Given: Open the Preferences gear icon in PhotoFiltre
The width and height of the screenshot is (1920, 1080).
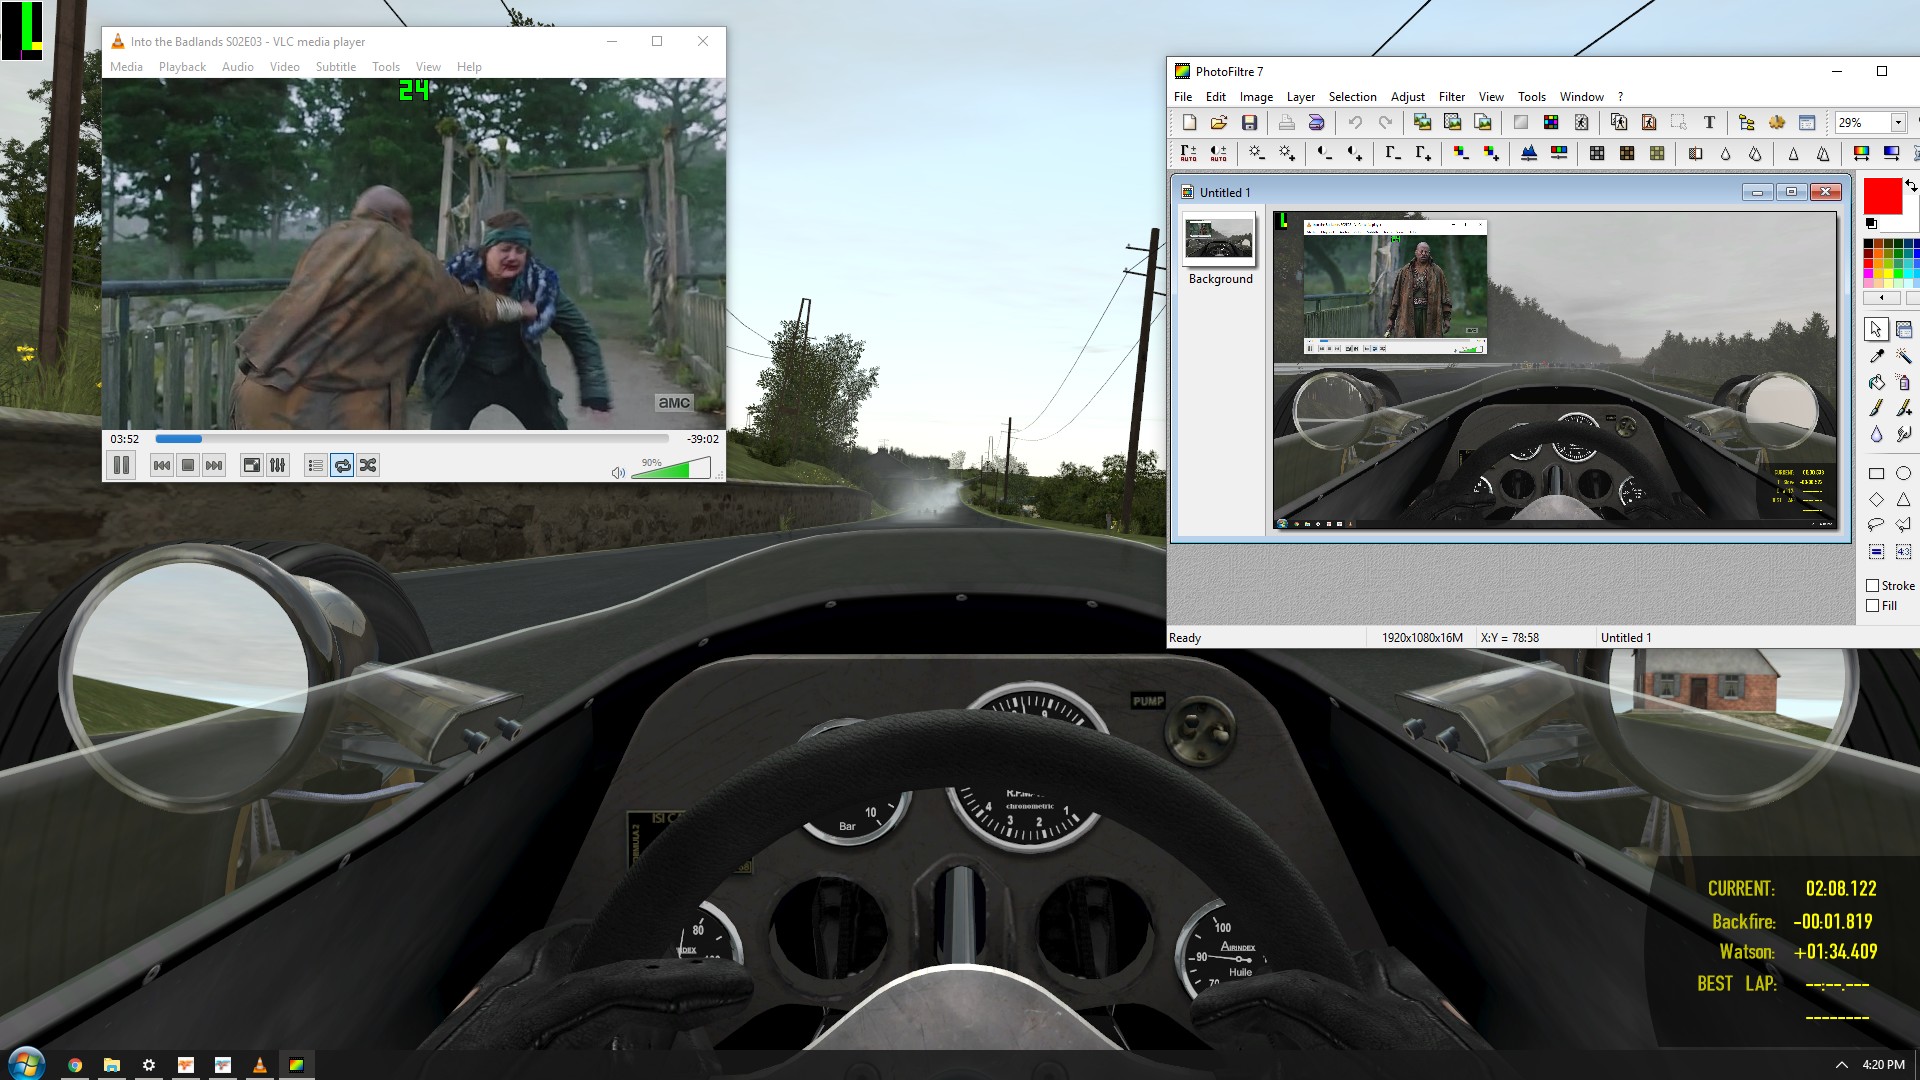Looking at the screenshot, I should 1777,122.
